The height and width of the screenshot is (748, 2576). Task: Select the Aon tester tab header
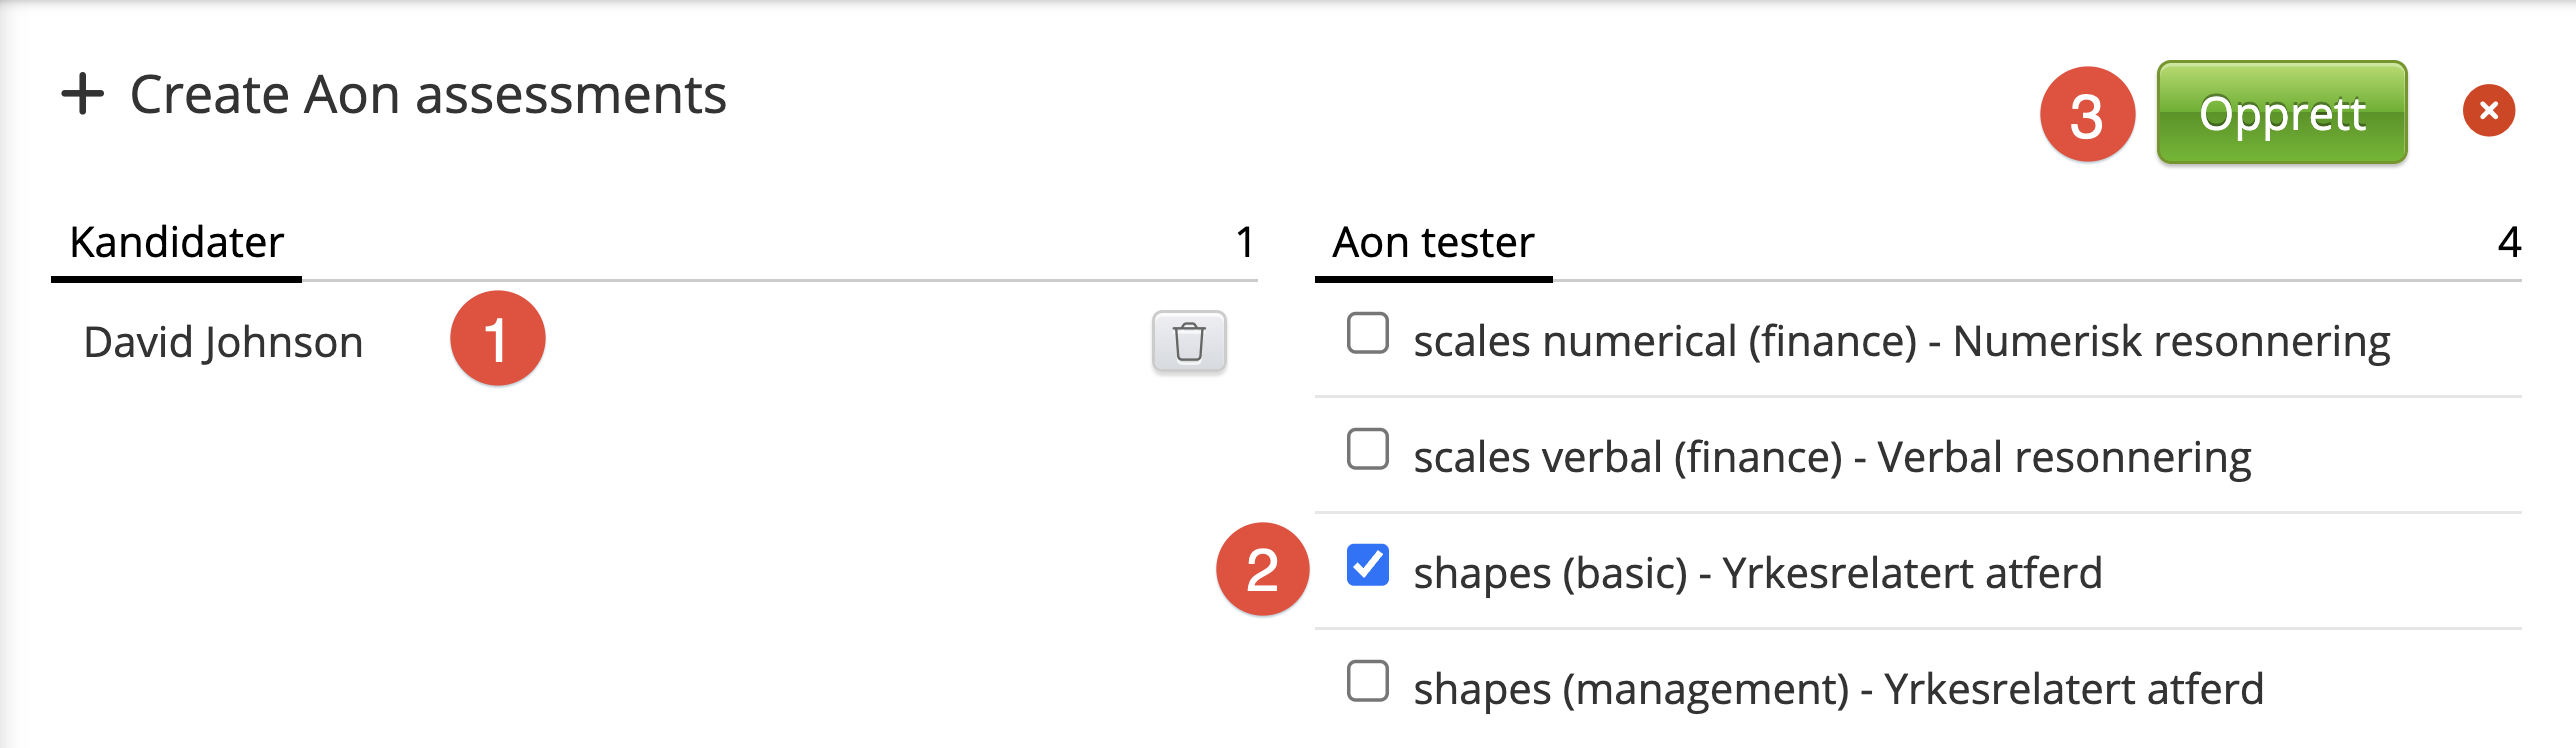tap(1433, 243)
